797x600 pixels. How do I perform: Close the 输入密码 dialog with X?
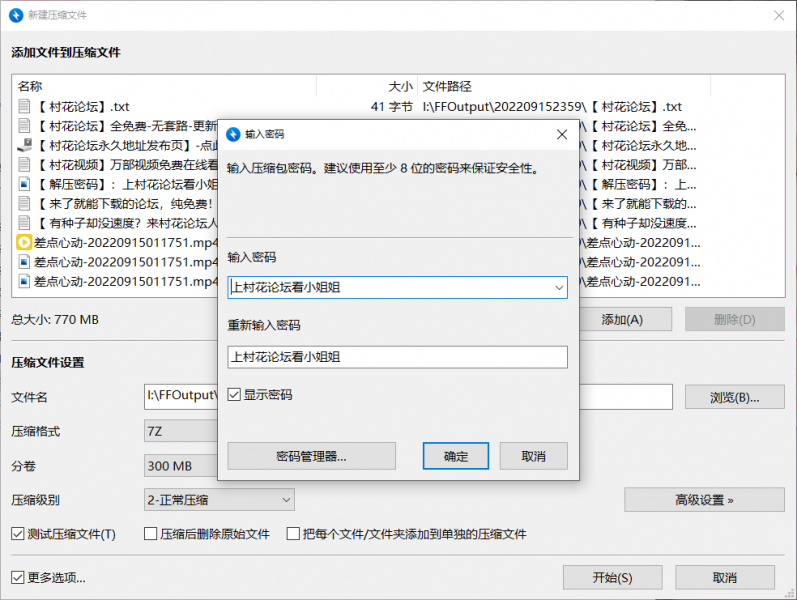click(x=562, y=133)
